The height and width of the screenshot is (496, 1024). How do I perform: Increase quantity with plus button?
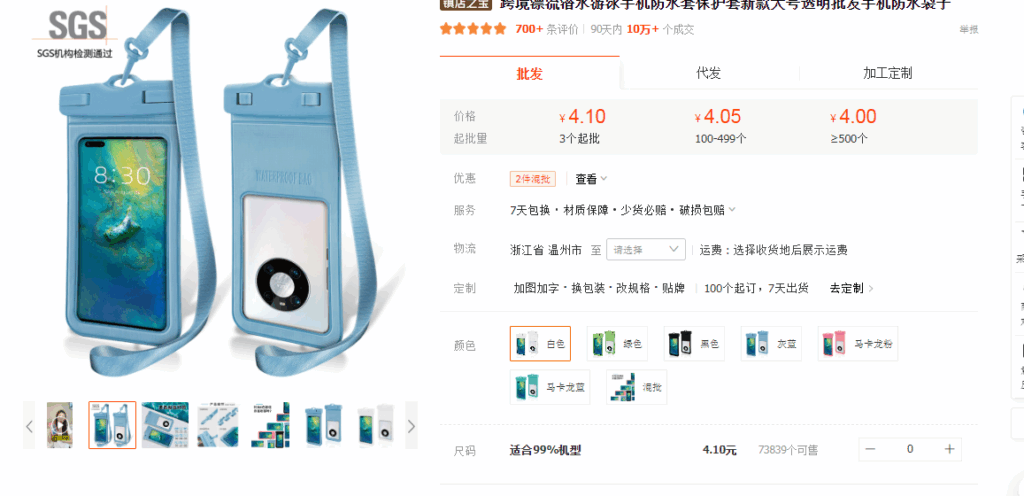tap(950, 449)
